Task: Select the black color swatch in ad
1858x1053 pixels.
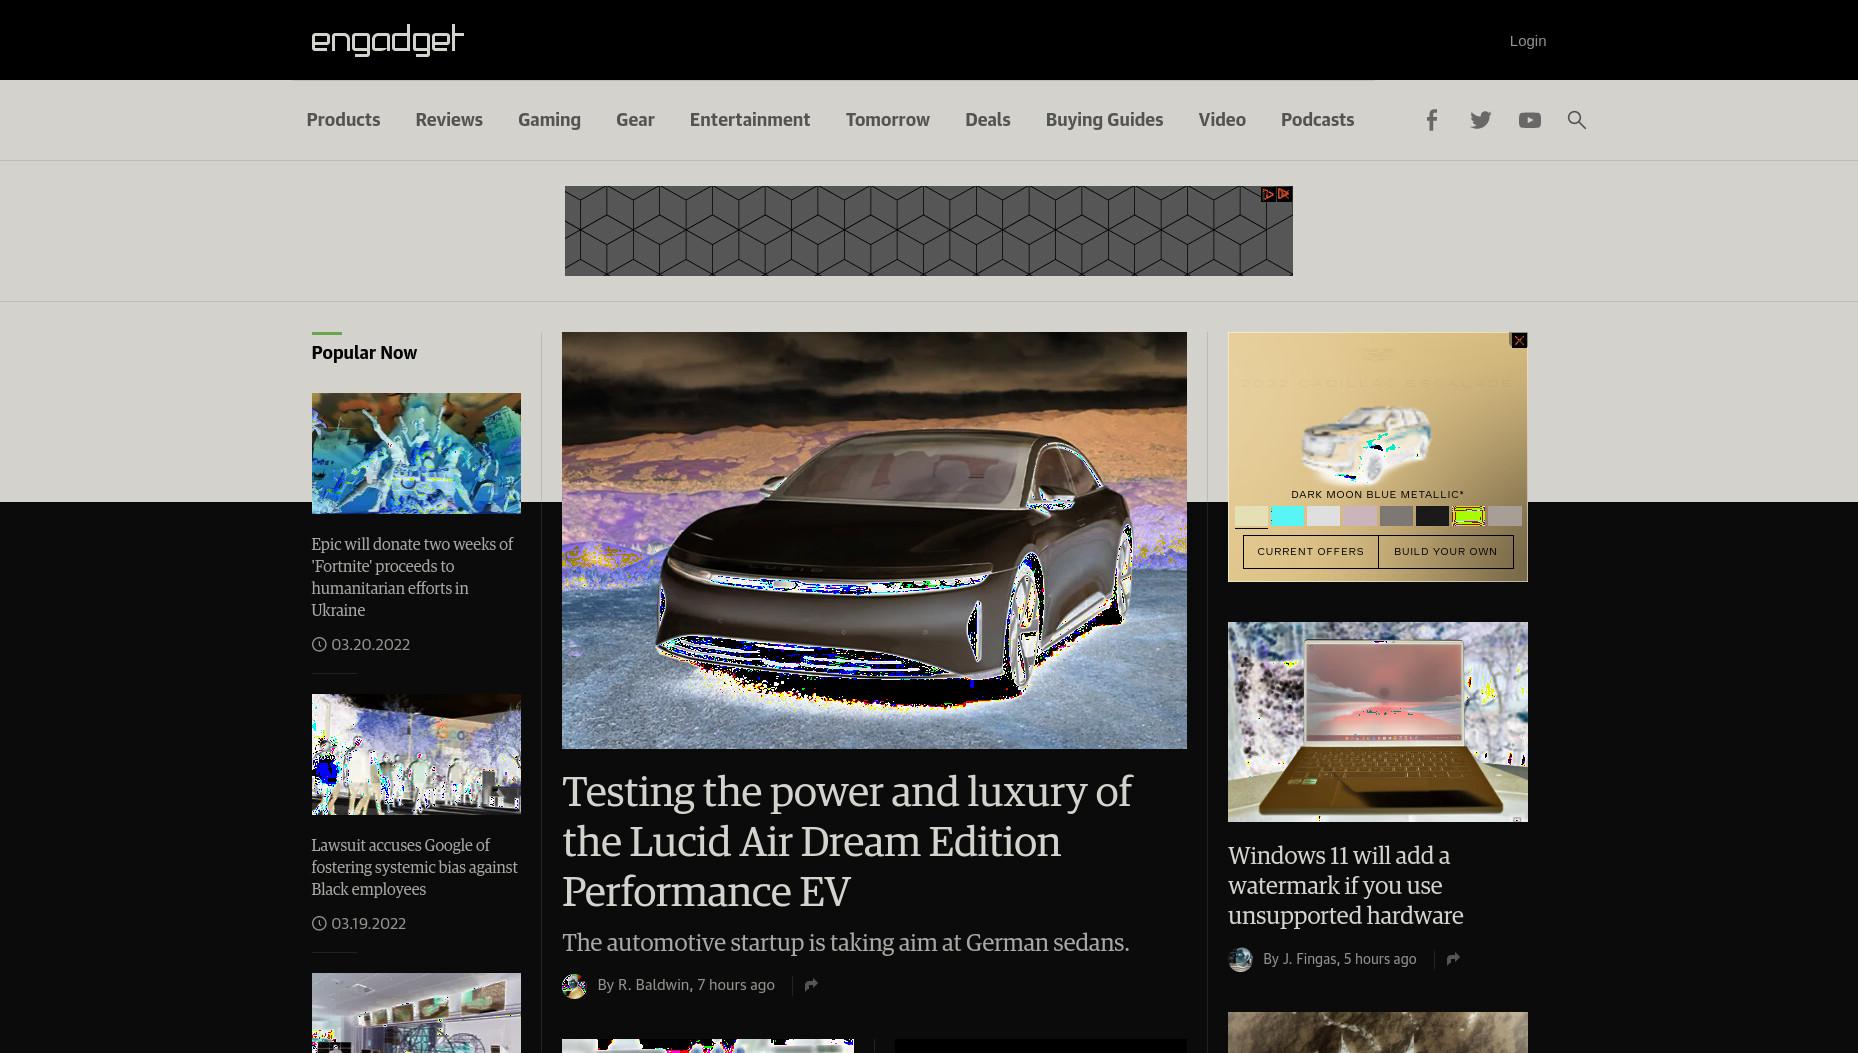Action: pyautogui.click(x=1432, y=516)
